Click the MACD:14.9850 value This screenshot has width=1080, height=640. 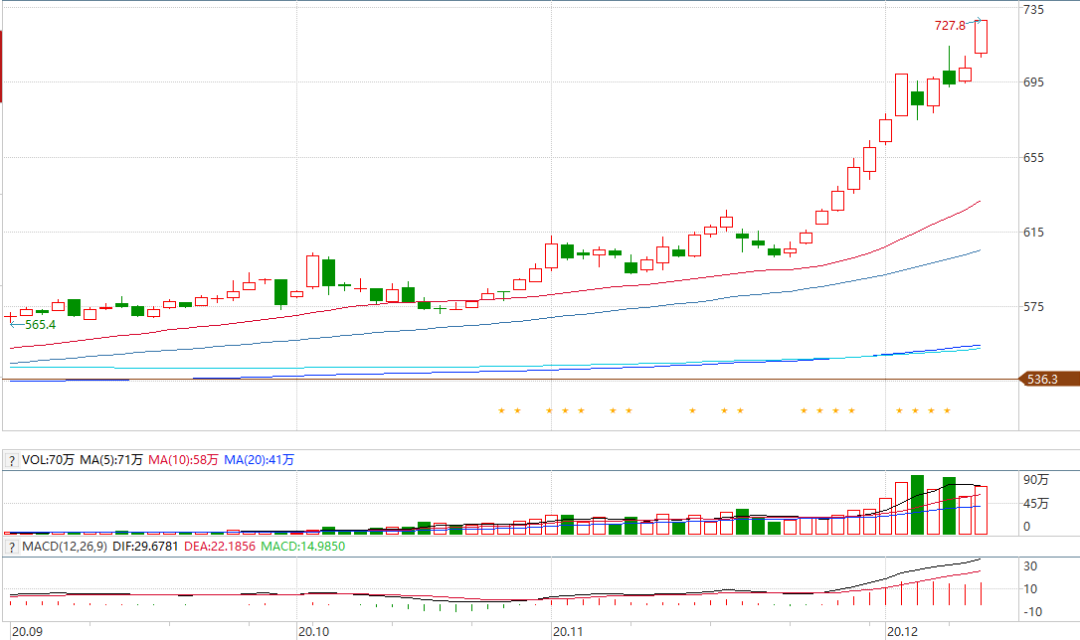(303, 546)
